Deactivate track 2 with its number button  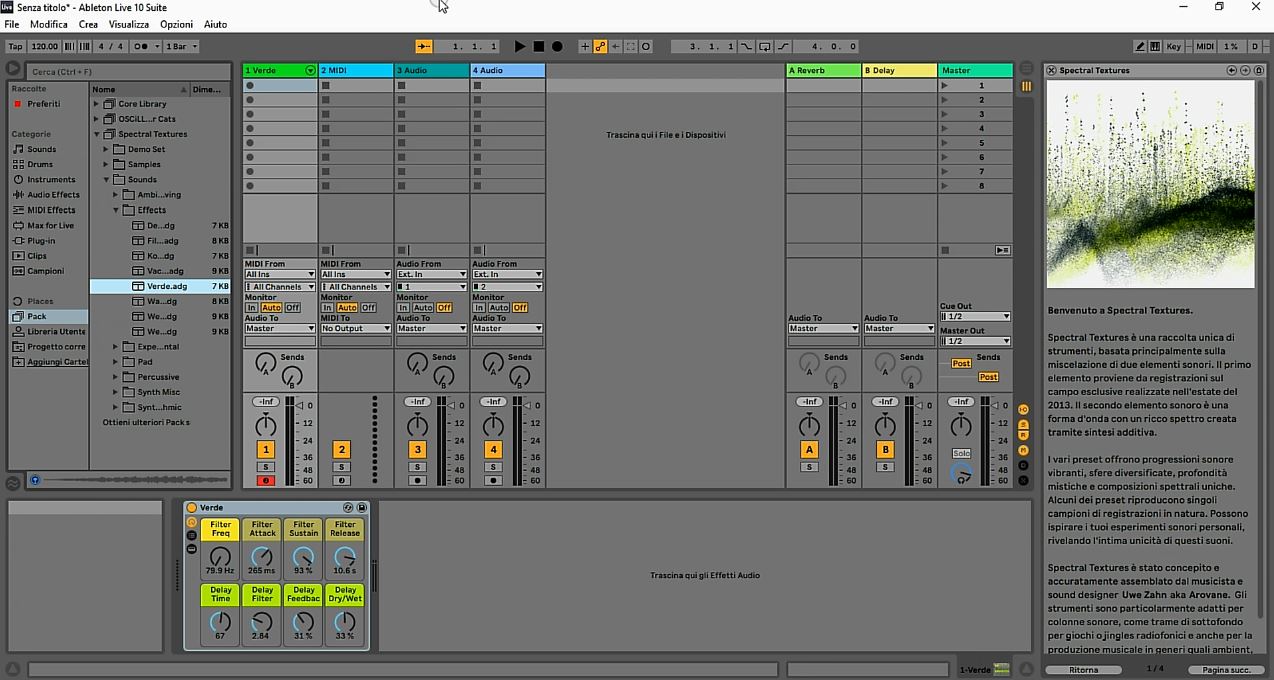341,450
